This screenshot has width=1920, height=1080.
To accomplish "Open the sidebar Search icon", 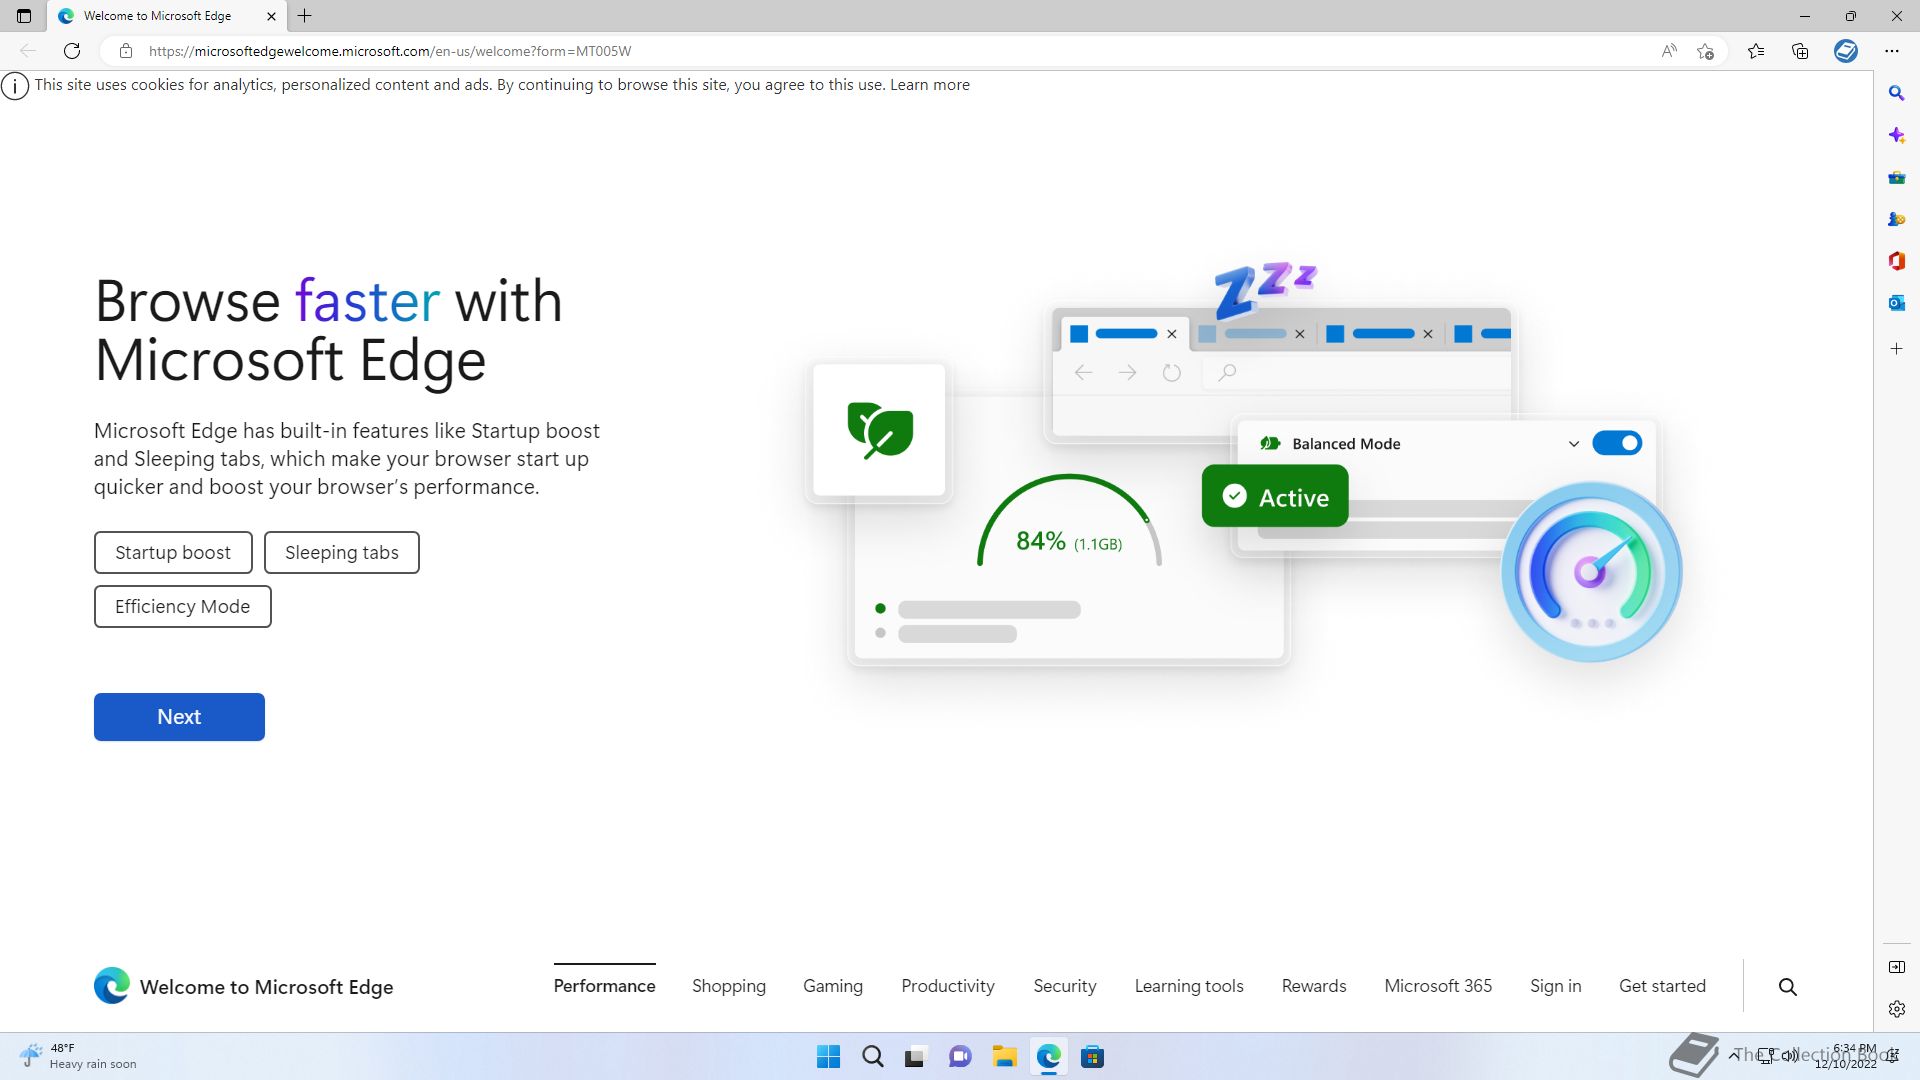I will [x=1896, y=93].
